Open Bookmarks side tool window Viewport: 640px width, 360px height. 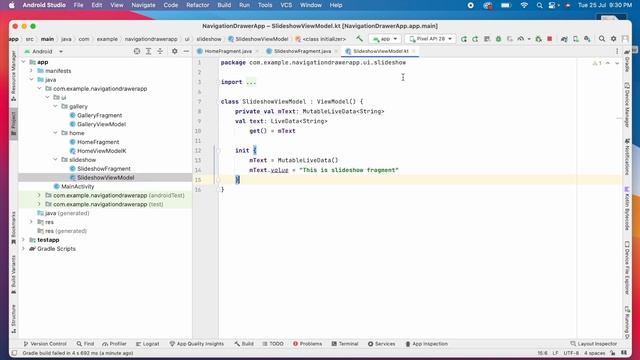pyautogui.click(x=13, y=228)
